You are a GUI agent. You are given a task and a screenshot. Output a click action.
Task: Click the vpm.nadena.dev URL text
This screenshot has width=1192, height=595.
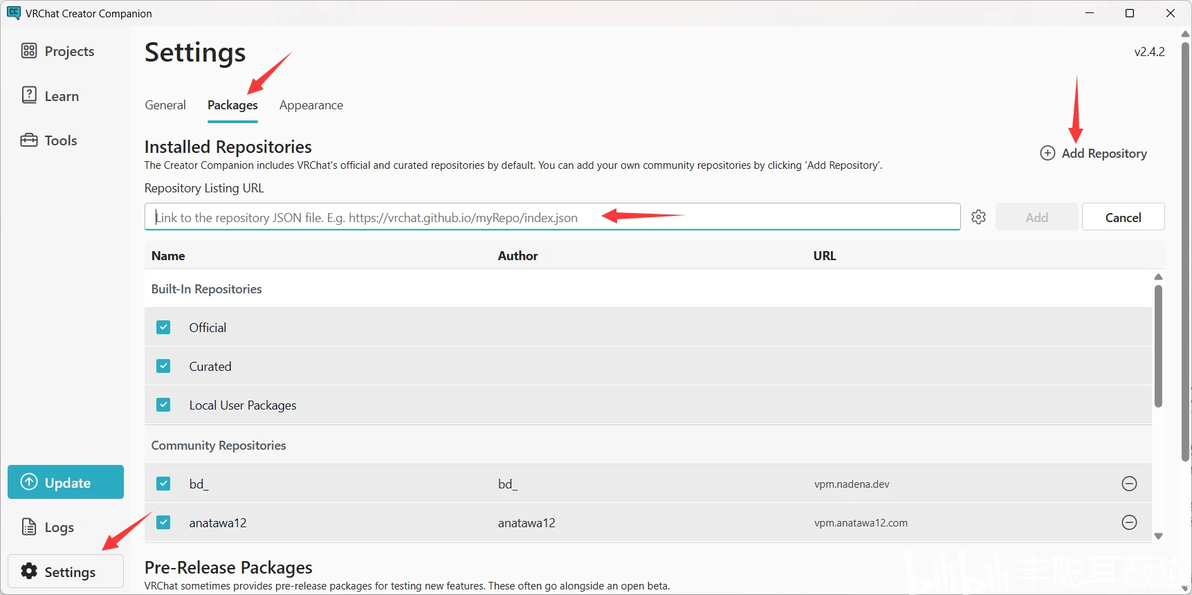click(851, 483)
